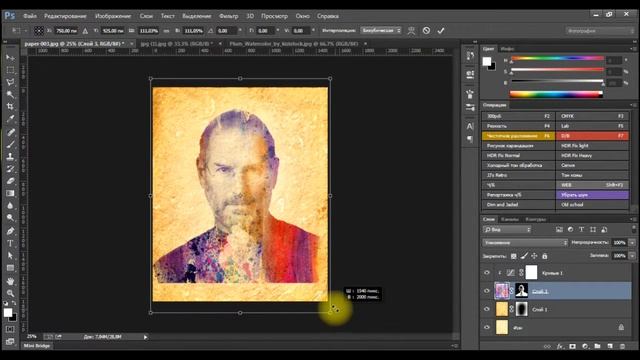The image size is (640, 360).
Task: Open the Файл menu
Action: 30,16
